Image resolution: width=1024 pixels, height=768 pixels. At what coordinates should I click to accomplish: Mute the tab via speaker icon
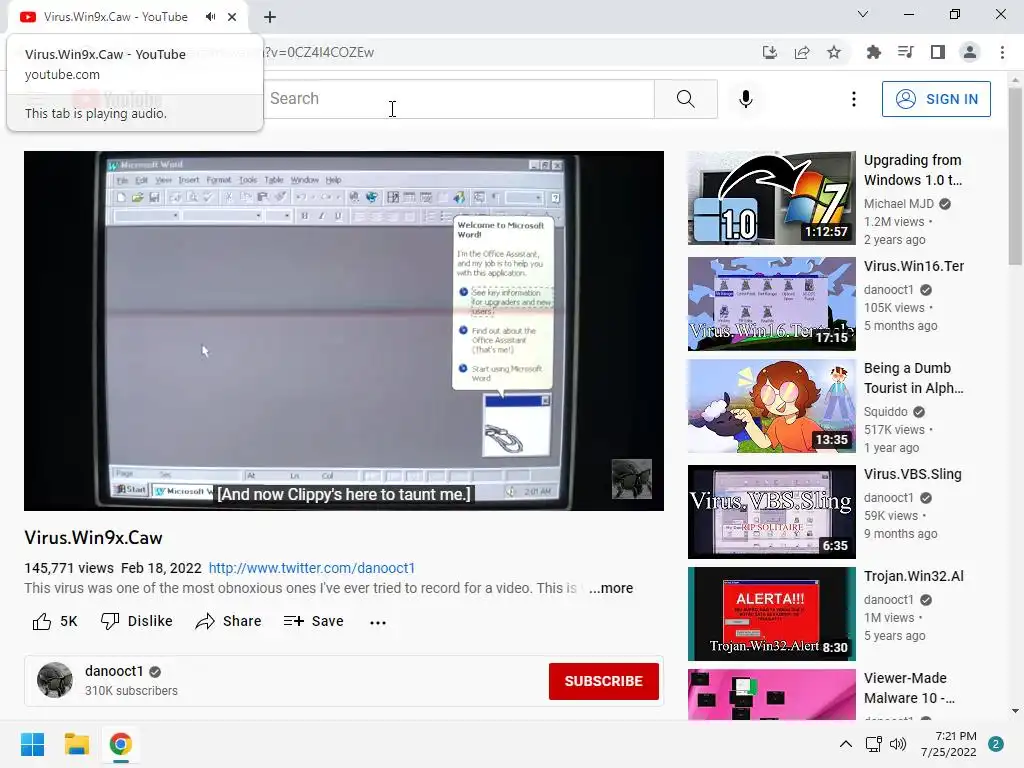point(210,17)
